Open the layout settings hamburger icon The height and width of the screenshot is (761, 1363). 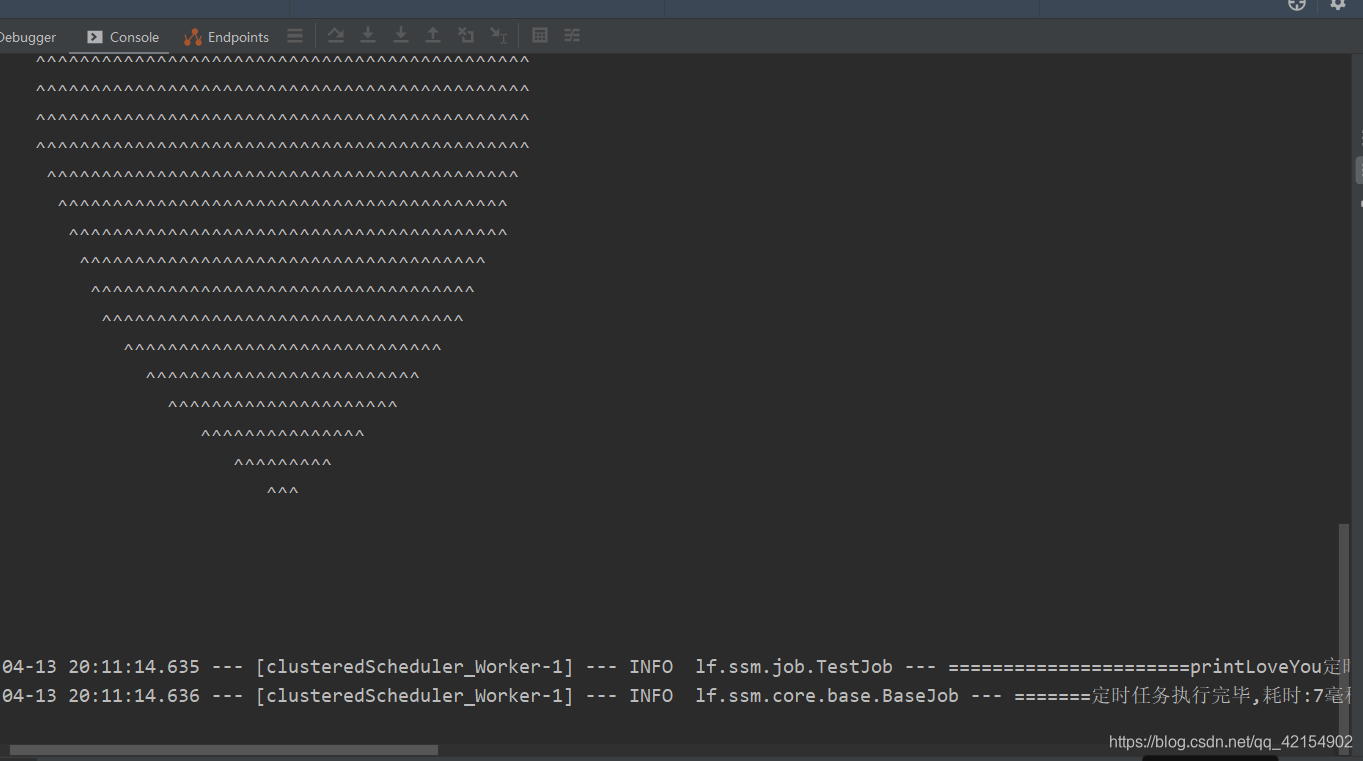tap(295, 36)
